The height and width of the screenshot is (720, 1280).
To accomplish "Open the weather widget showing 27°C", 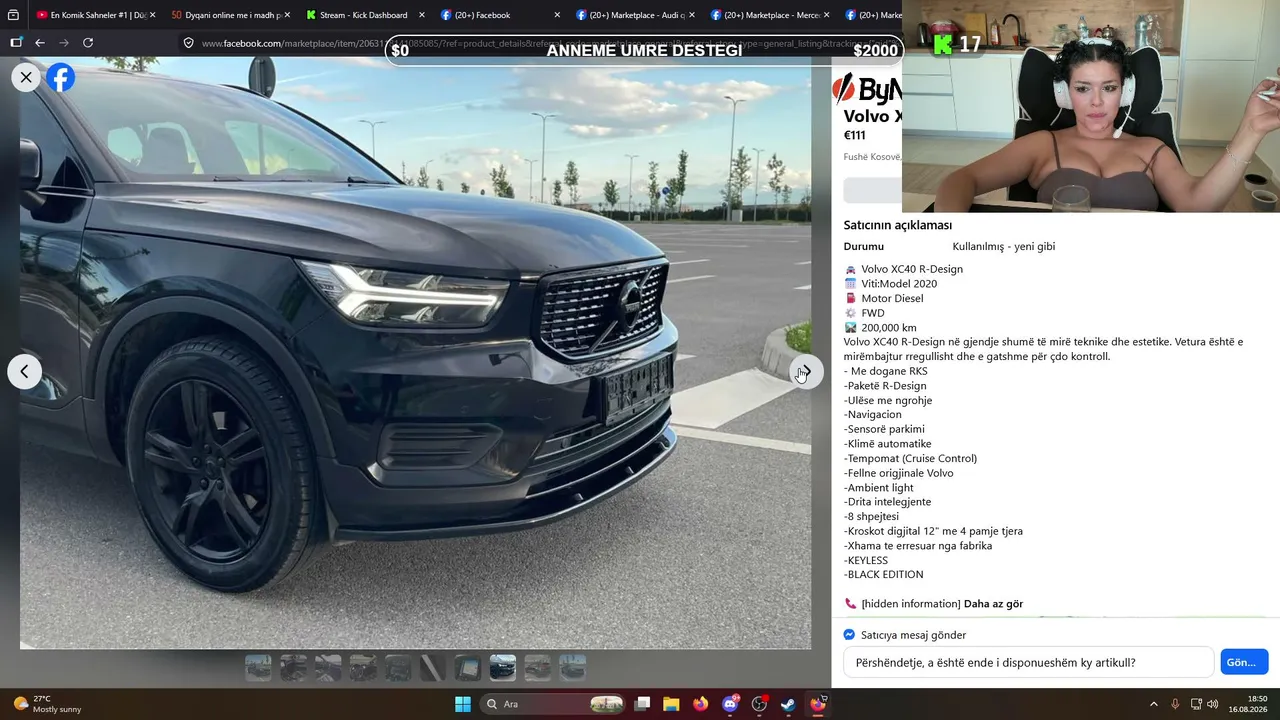I will pyautogui.click(x=47, y=704).
